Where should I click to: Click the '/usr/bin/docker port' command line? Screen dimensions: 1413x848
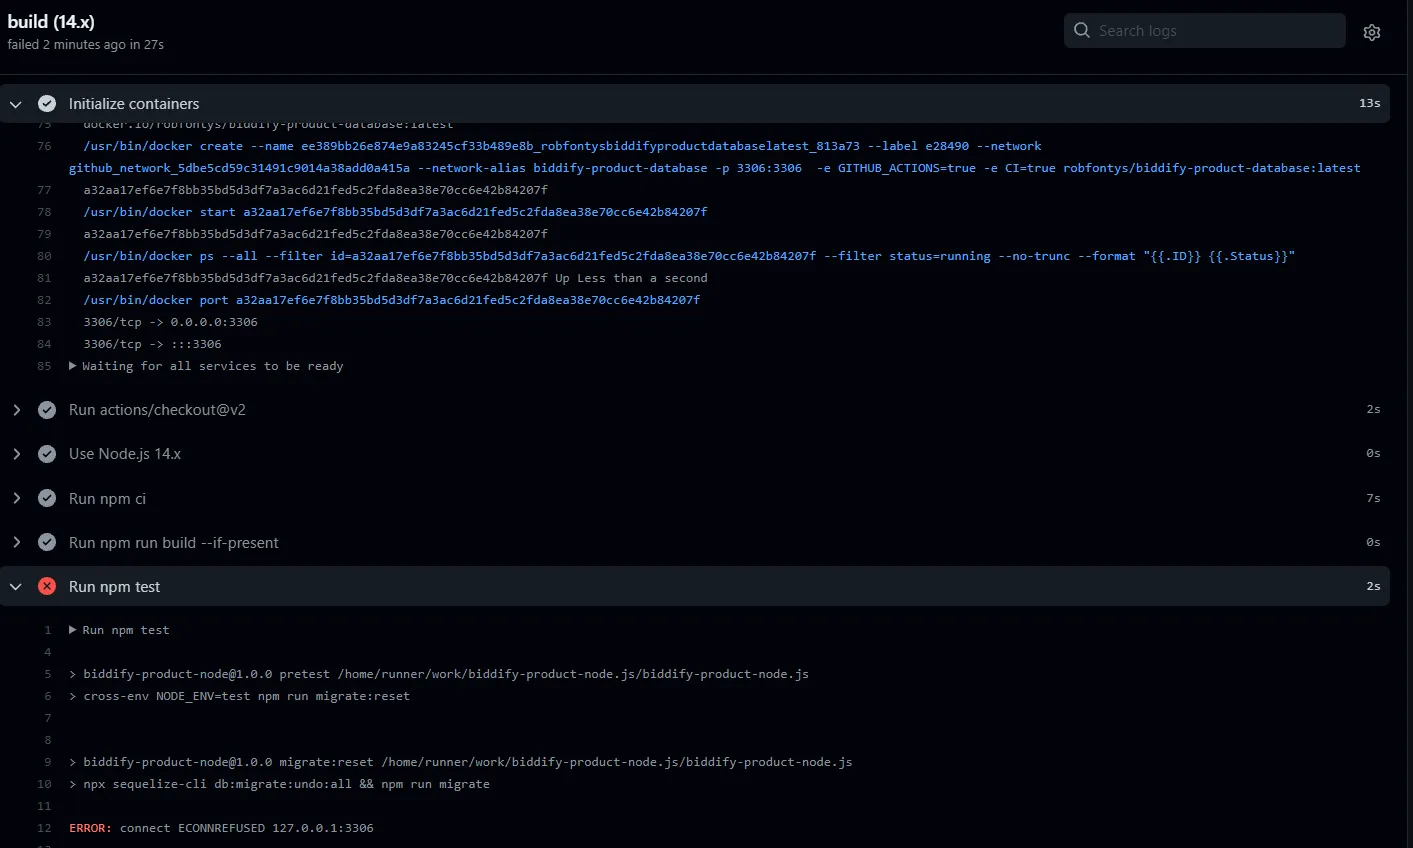tap(392, 300)
